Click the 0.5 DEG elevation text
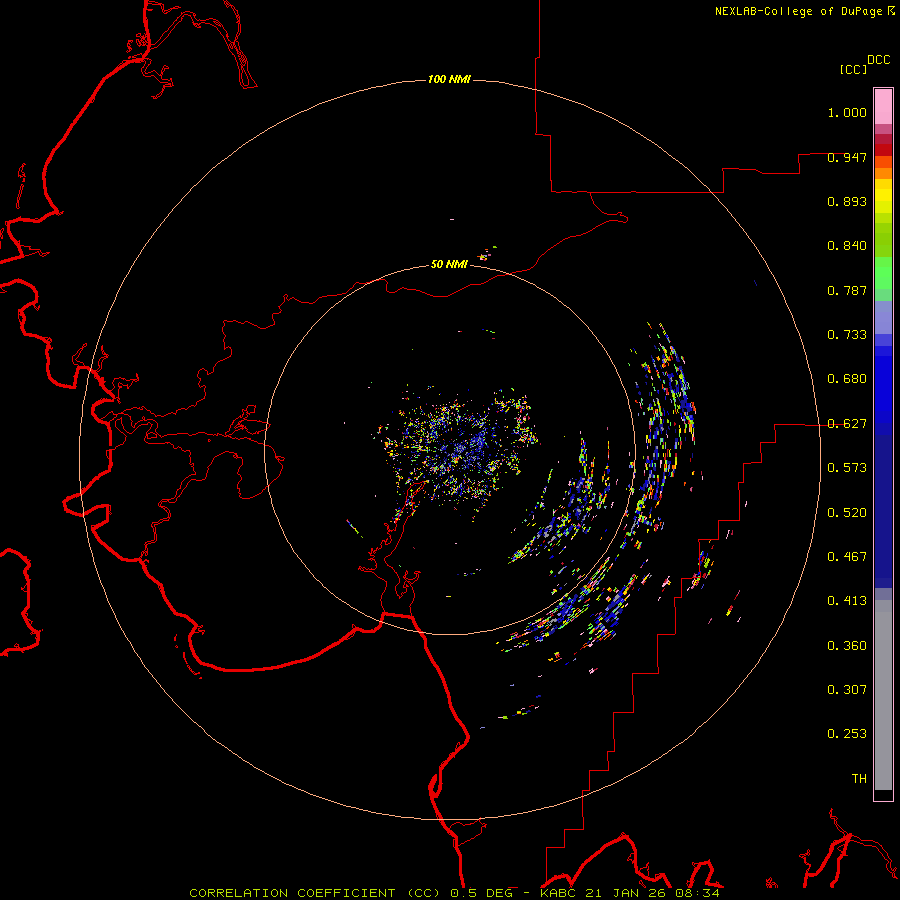Screen dimensions: 900x900 pos(482,893)
